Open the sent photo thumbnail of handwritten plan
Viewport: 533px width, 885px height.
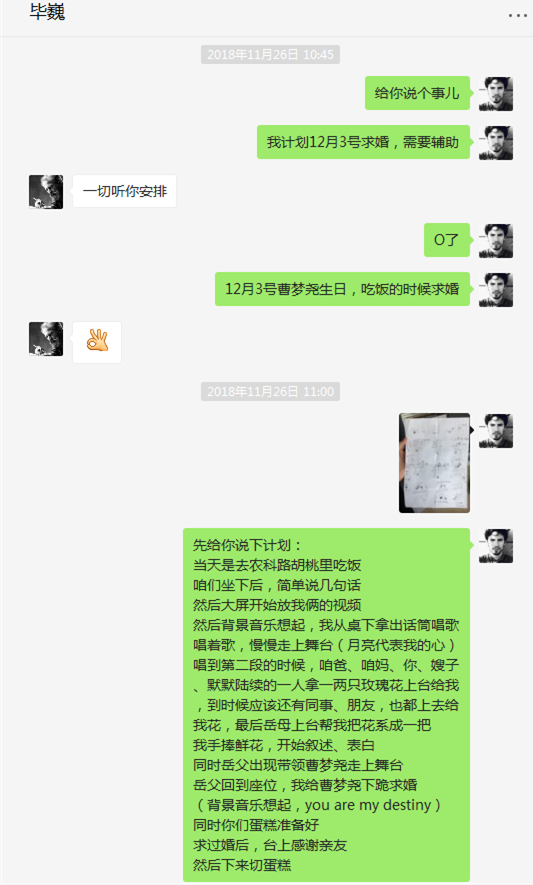(434, 463)
